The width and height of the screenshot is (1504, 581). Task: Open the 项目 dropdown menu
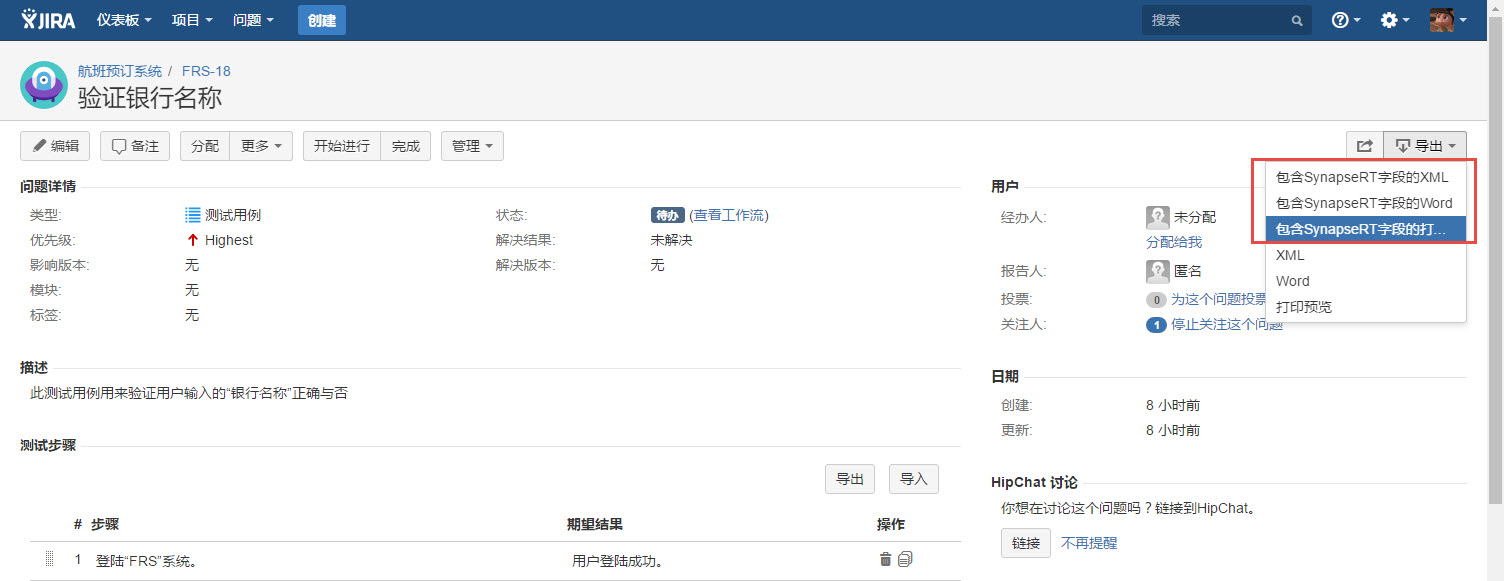pyautogui.click(x=192, y=20)
